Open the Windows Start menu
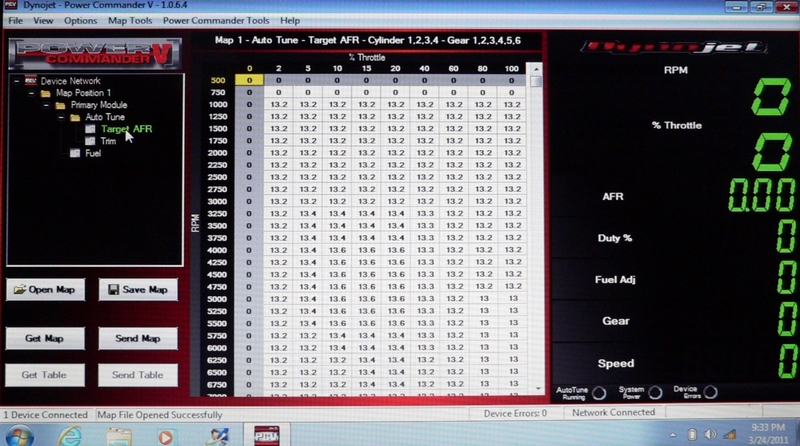The image size is (800, 446). pos(19,437)
